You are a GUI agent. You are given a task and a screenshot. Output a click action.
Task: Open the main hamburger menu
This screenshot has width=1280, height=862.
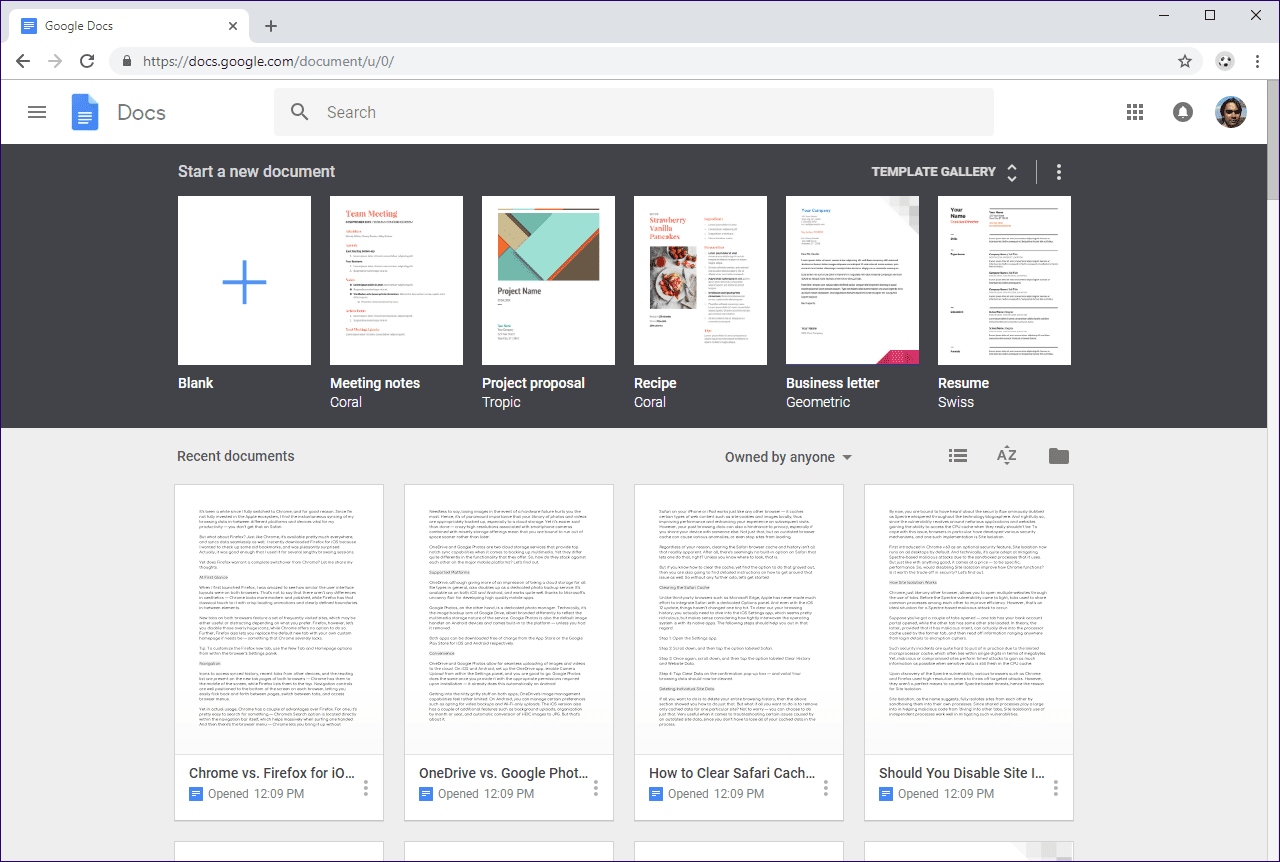(37, 112)
